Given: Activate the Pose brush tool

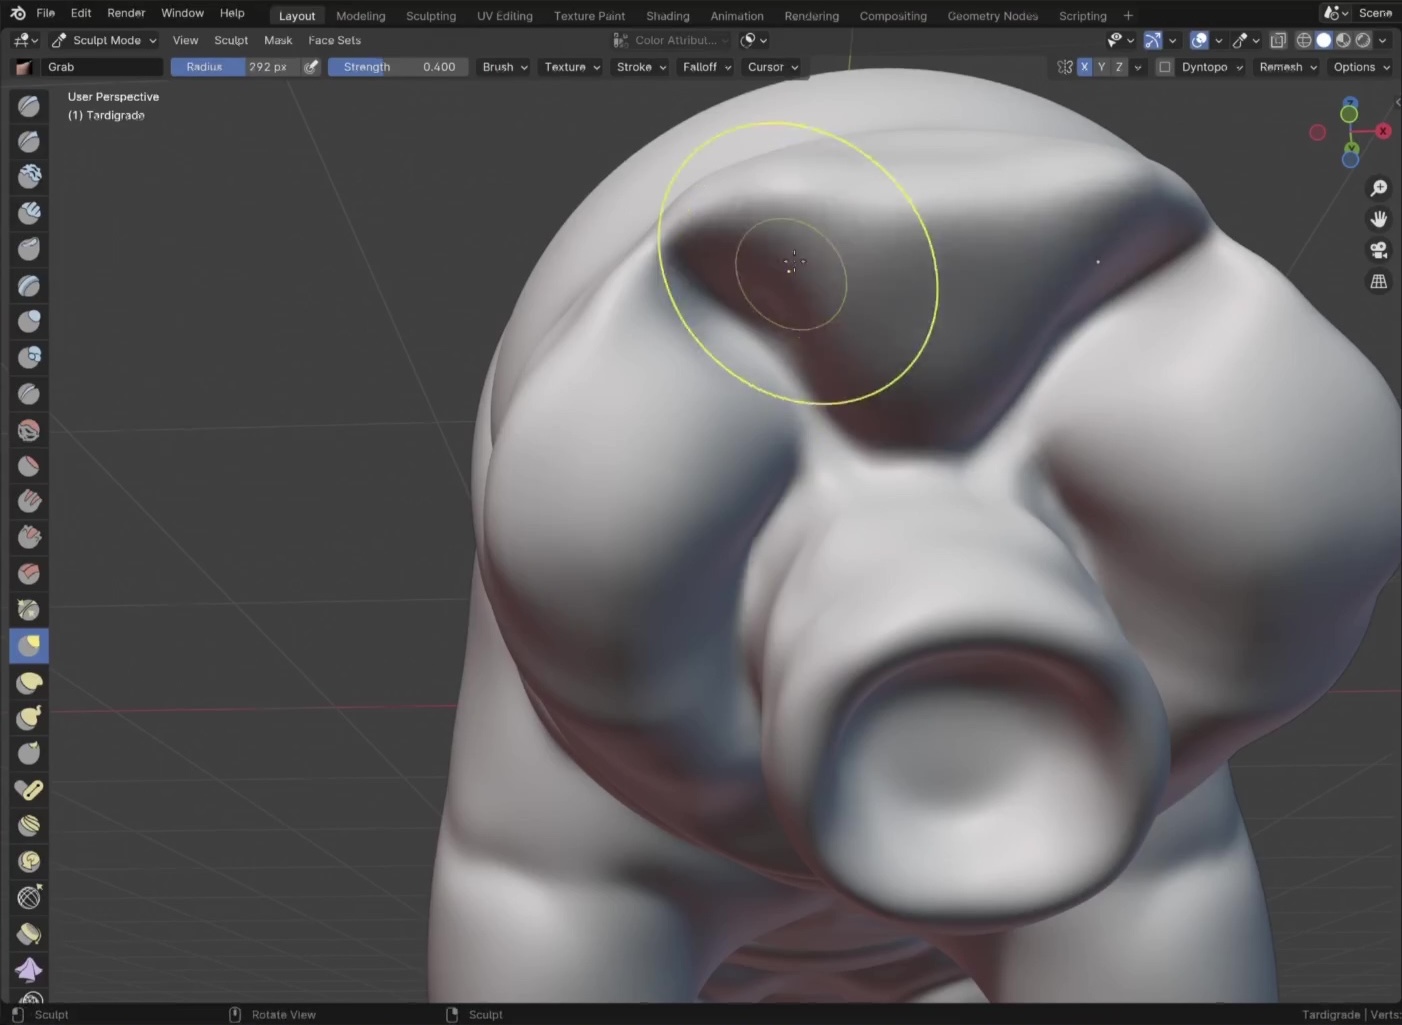Looking at the screenshot, I should point(29,790).
